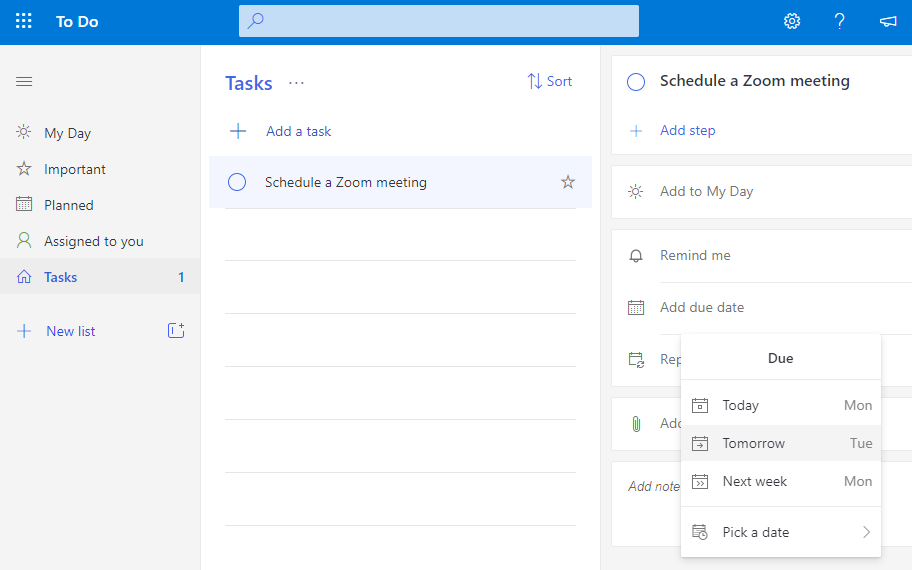Open the app launcher waffle icon
This screenshot has width=912, height=570.
point(23,21)
